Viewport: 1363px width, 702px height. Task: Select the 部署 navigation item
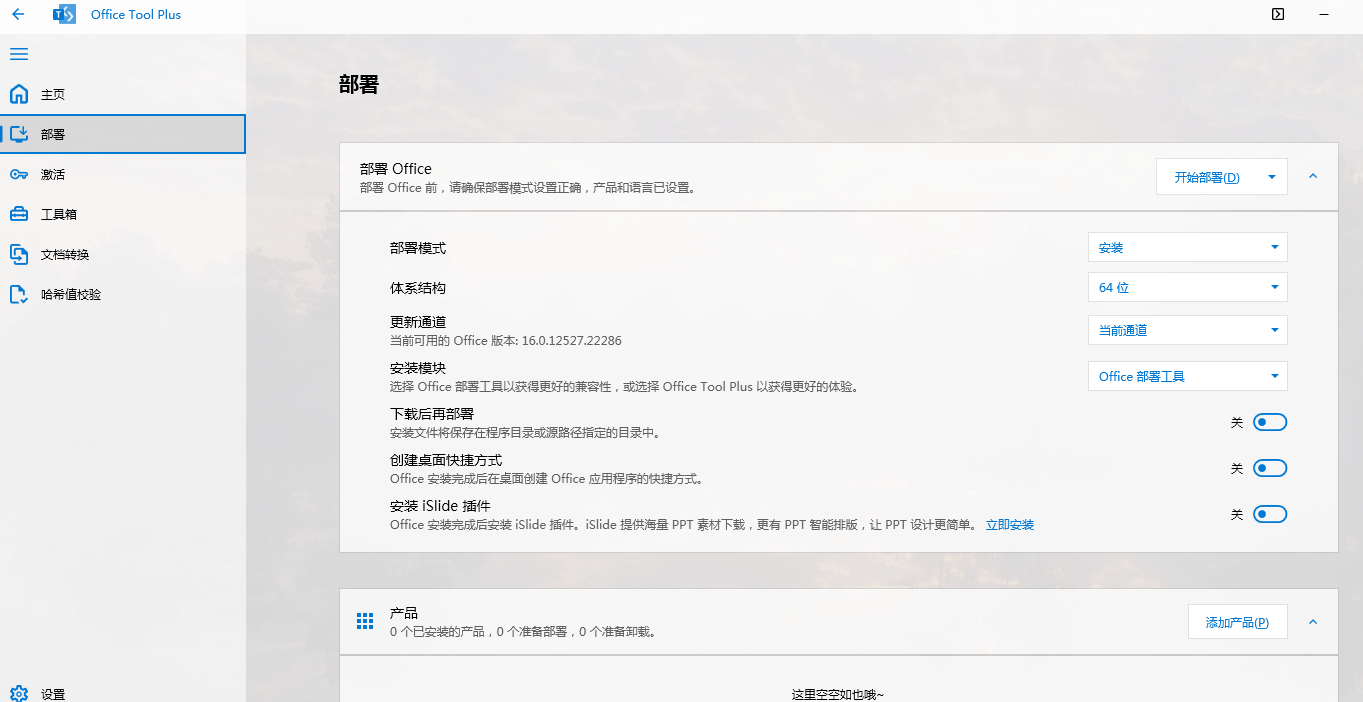click(122, 134)
